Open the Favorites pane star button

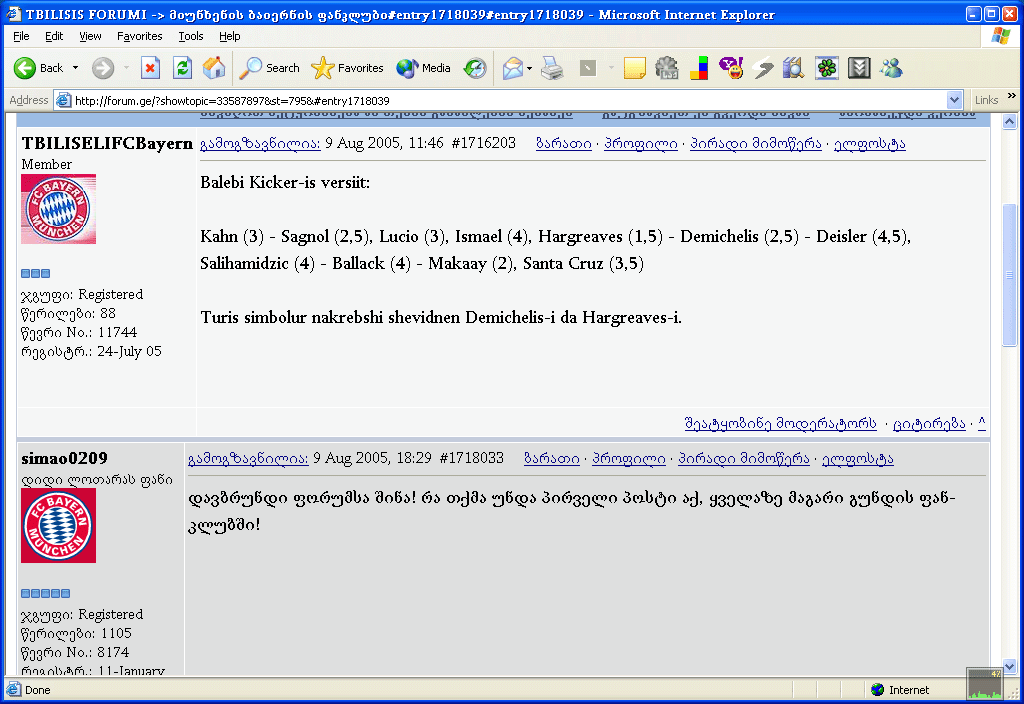coord(347,68)
